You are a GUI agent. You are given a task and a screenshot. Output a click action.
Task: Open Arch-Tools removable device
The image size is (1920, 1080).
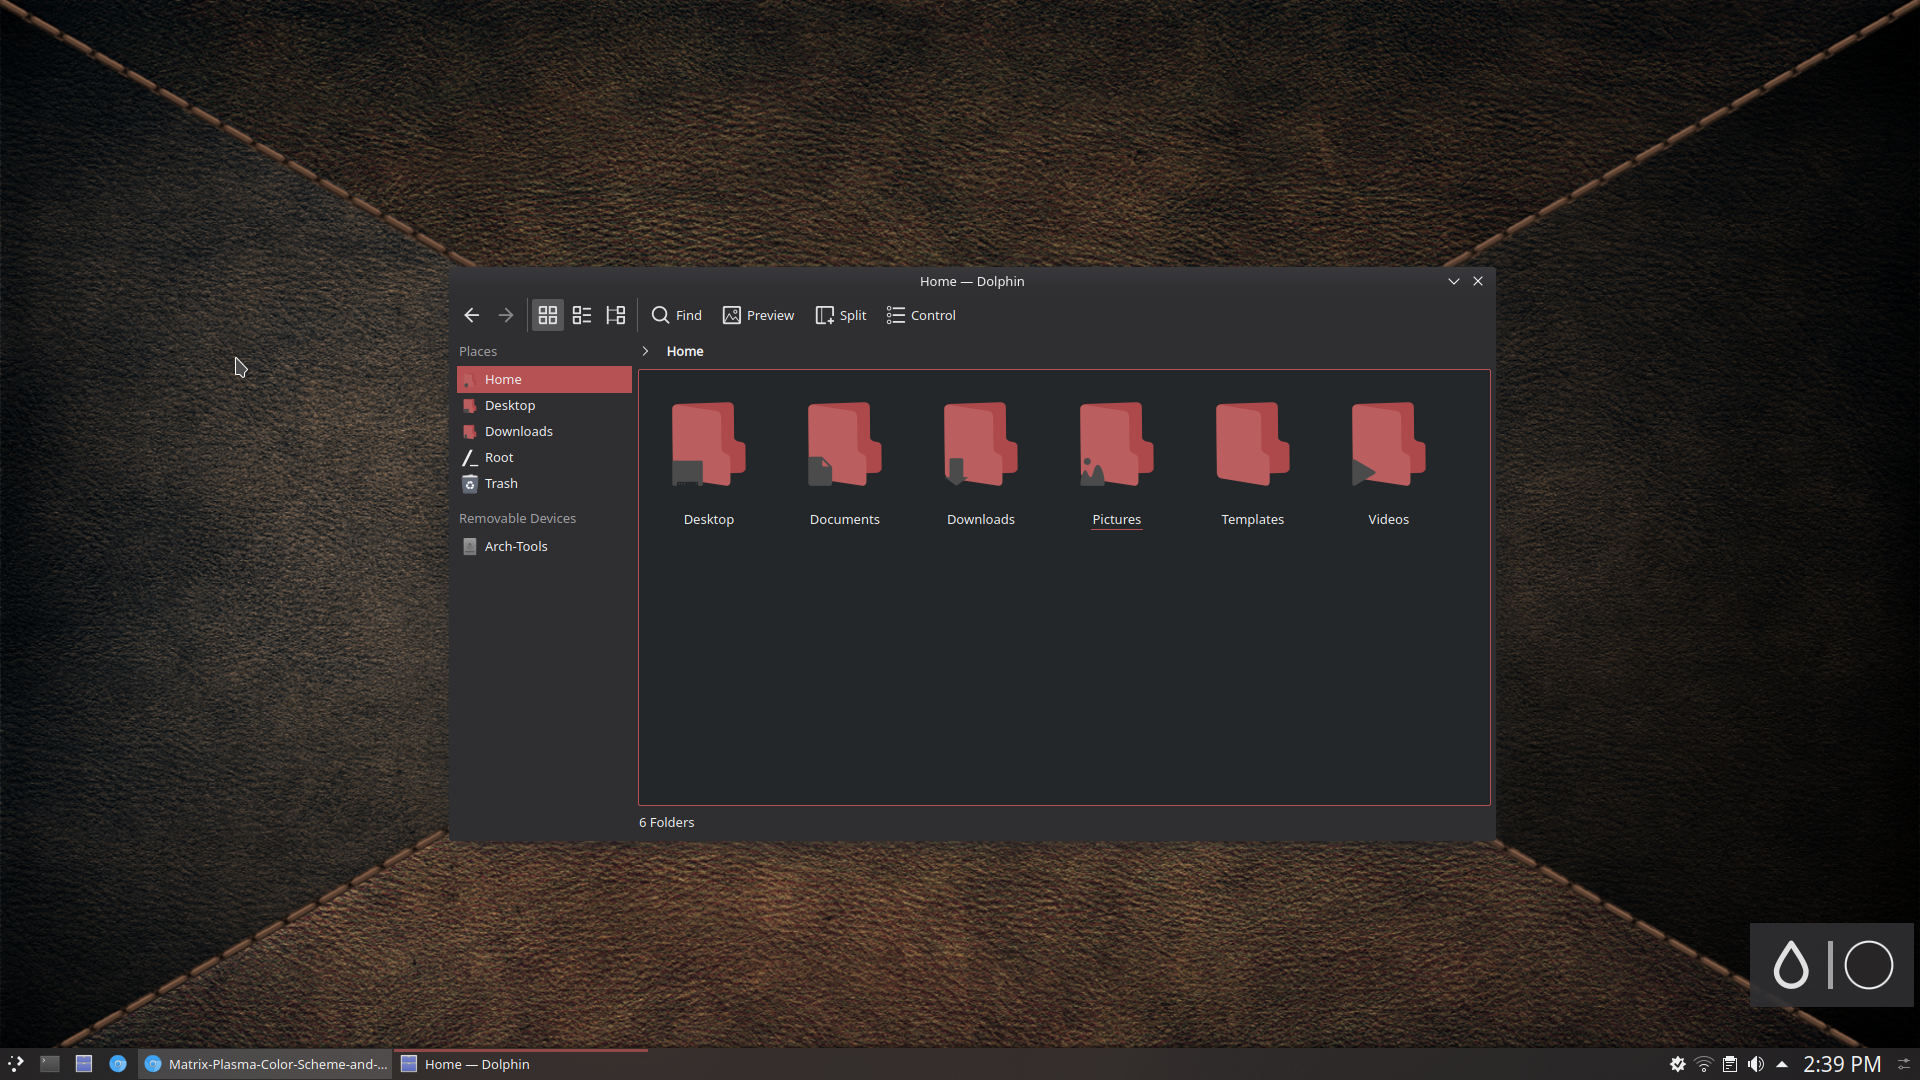coord(544,546)
